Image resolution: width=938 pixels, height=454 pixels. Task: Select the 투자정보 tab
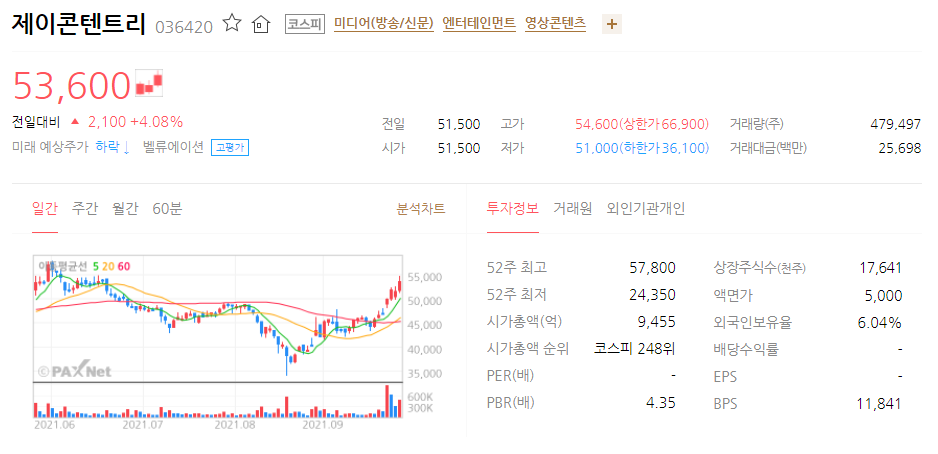click(513, 209)
